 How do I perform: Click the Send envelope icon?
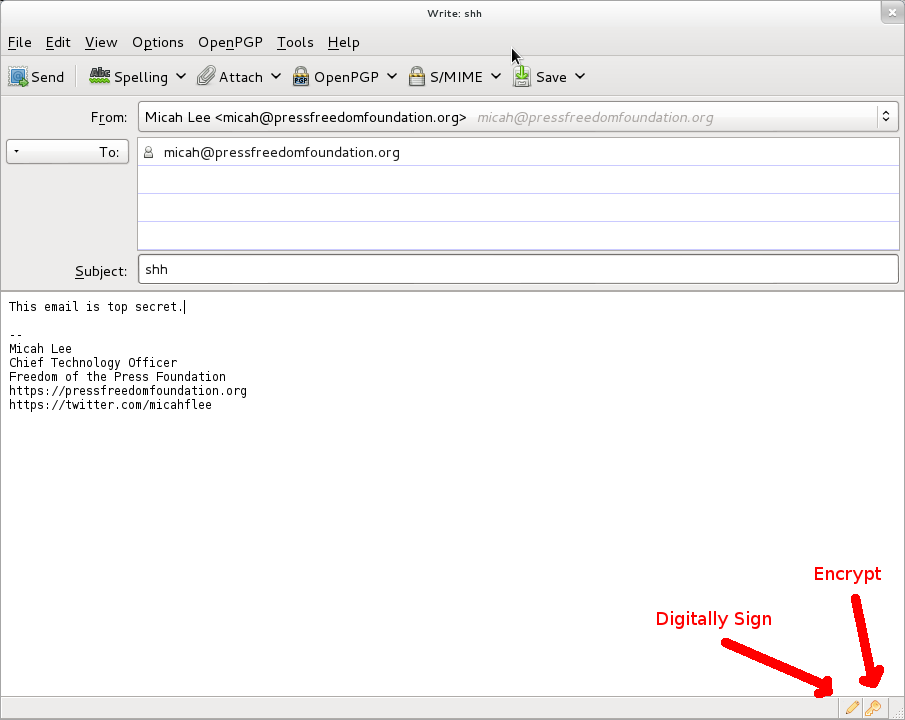click(x=18, y=77)
